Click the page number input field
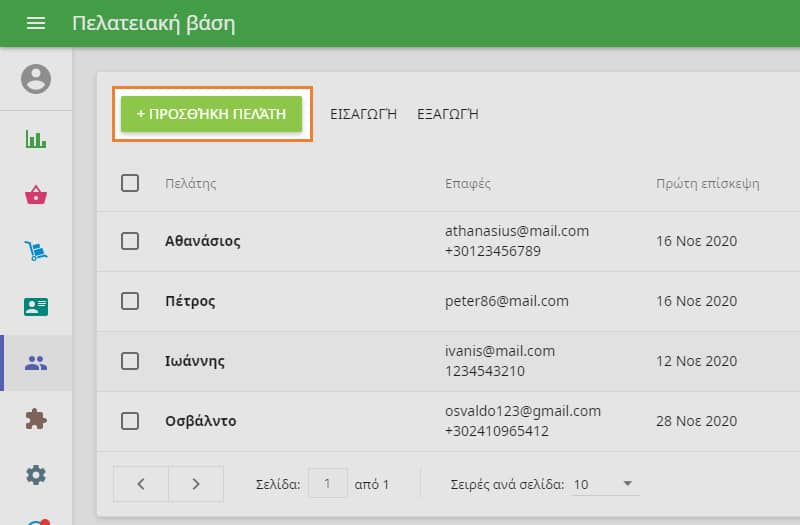800x525 pixels. click(x=328, y=484)
